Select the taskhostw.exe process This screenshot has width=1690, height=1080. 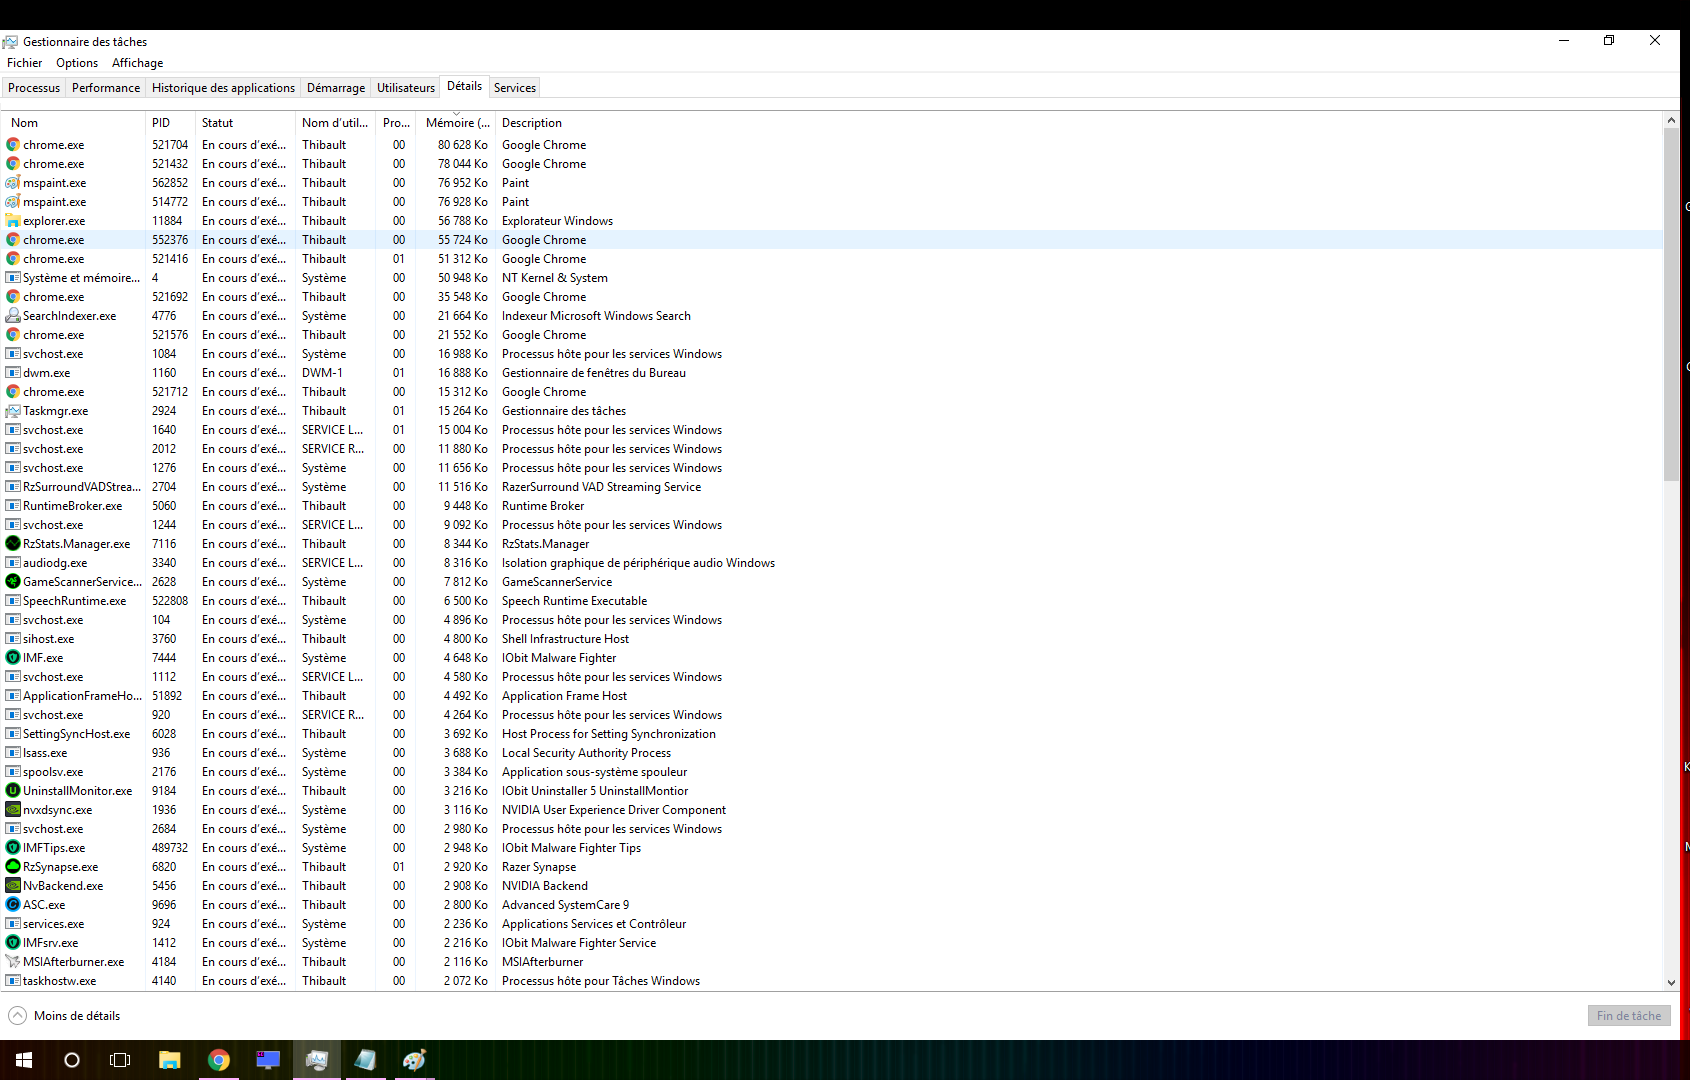(x=833, y=981)
